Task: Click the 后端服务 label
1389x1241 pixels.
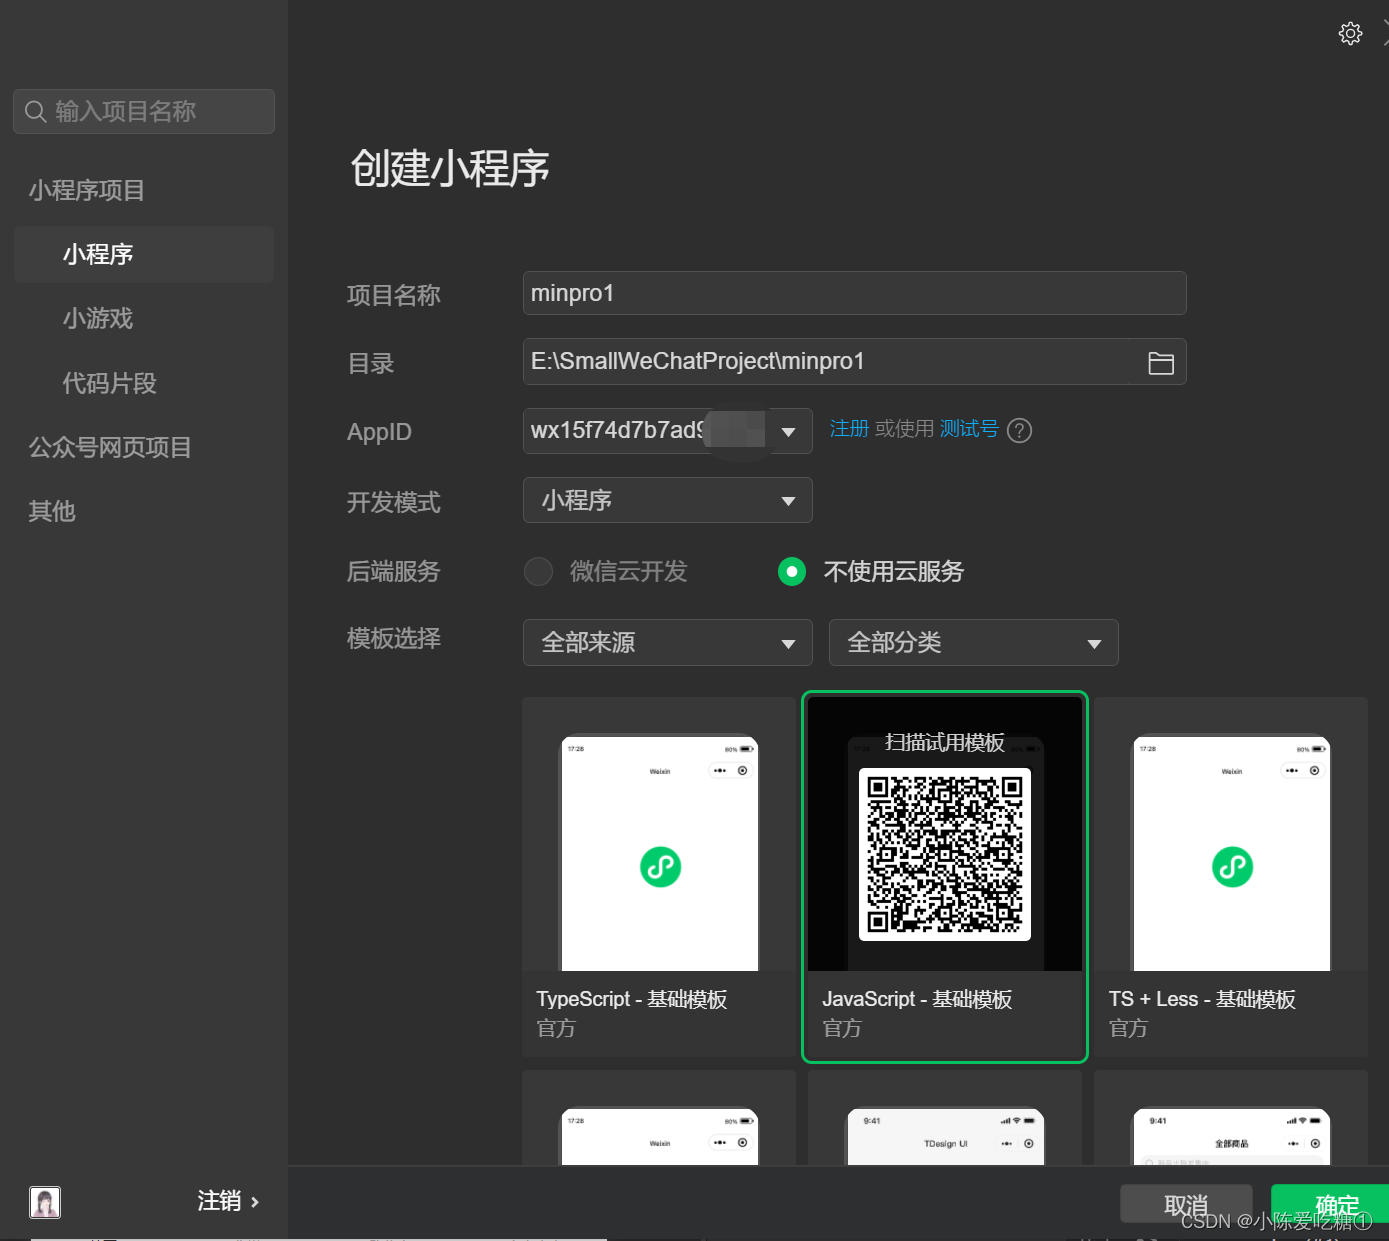Action: [393, 571]
